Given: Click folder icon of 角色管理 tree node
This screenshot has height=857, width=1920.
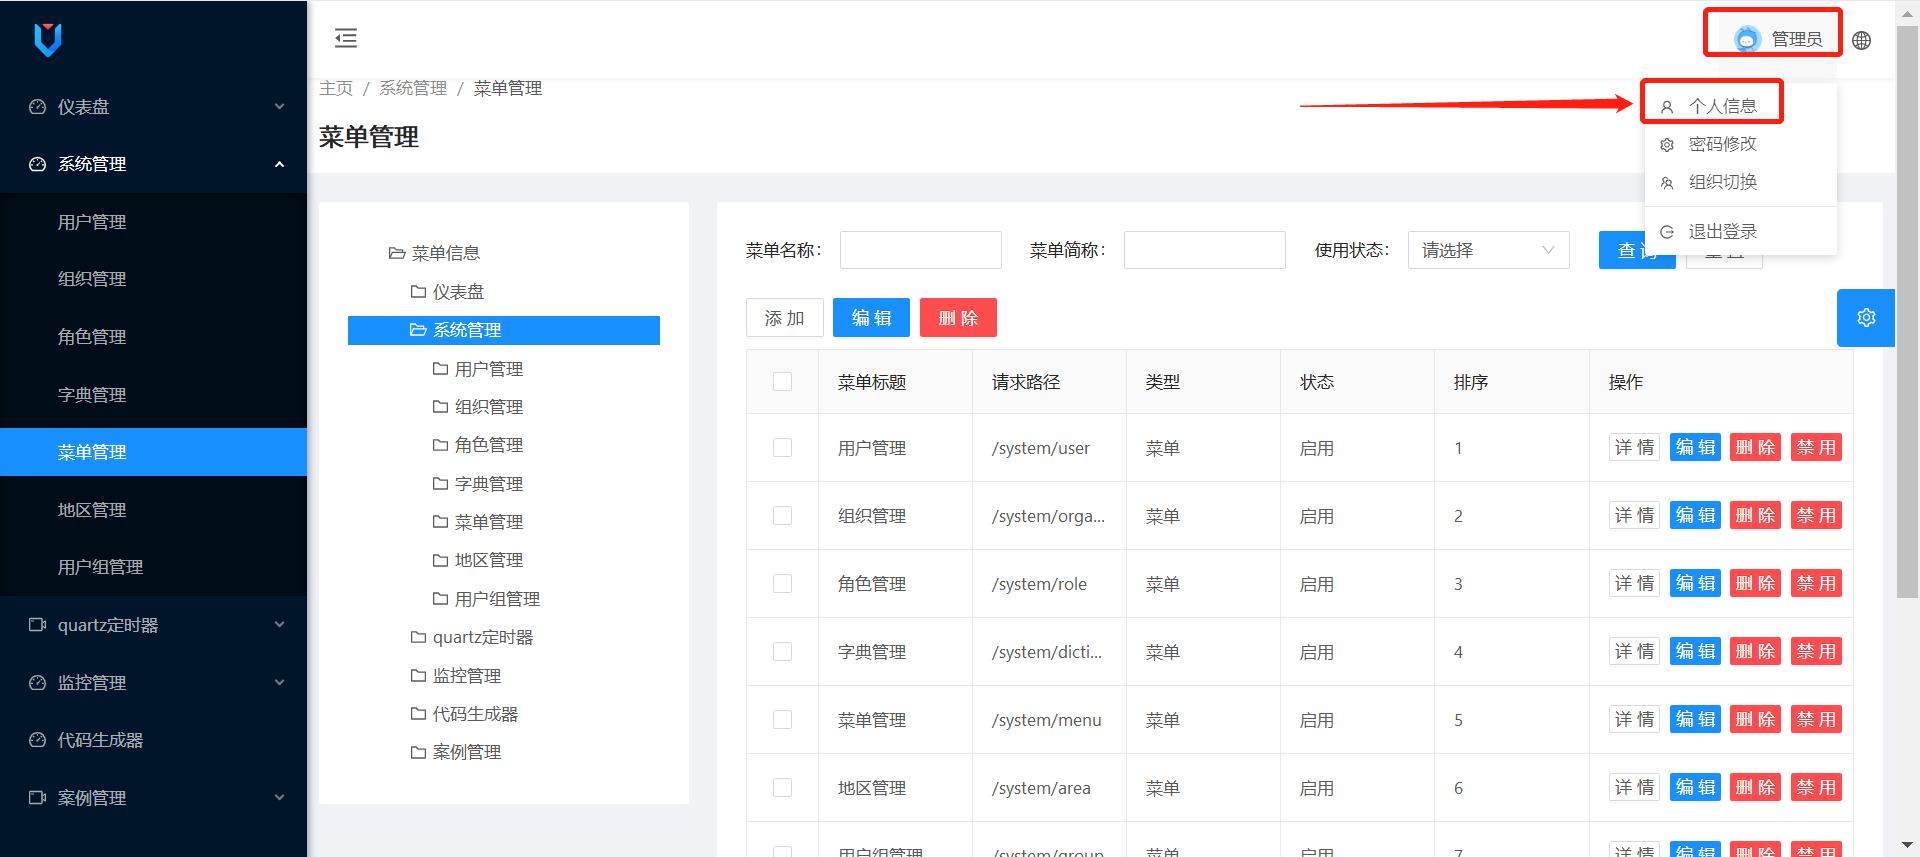Looking at the screenshot, I should [440, 445].
